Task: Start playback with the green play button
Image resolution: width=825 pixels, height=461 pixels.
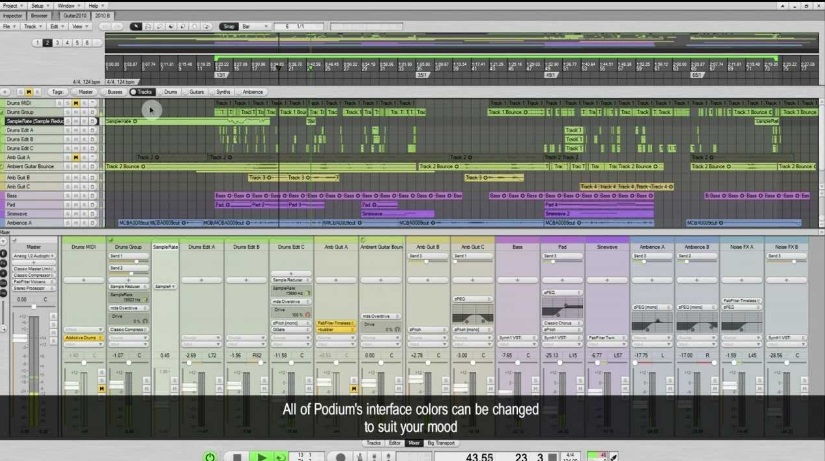Action: coord(261,457)
